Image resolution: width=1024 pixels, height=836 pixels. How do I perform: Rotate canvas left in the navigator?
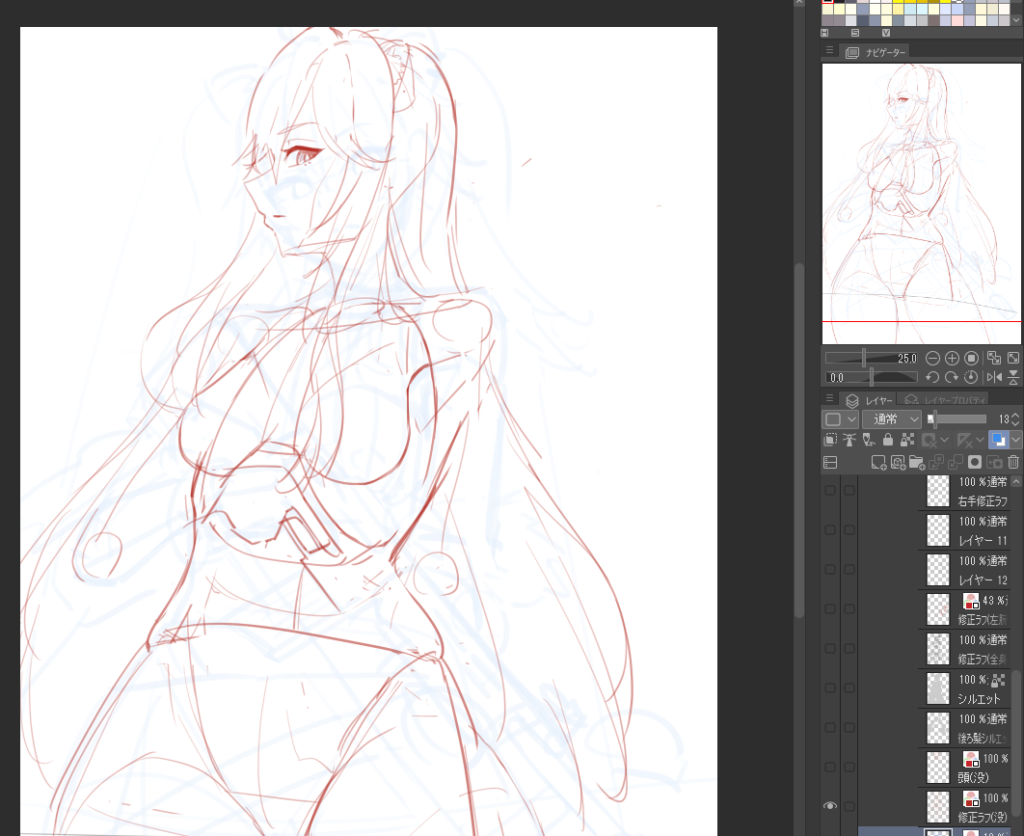click(932, 377)
